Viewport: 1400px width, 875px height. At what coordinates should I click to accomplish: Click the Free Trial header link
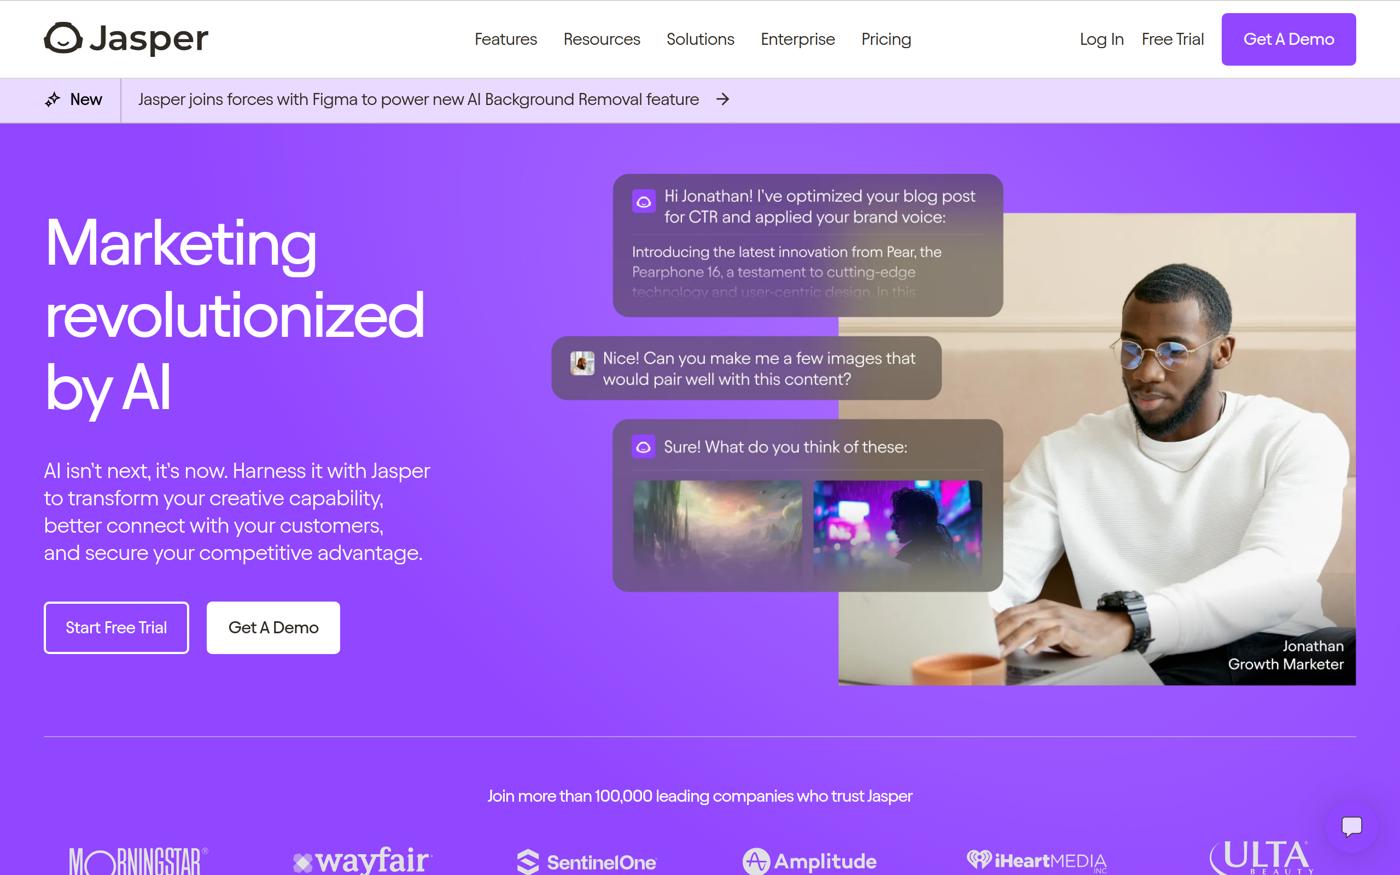[1173, 39]
